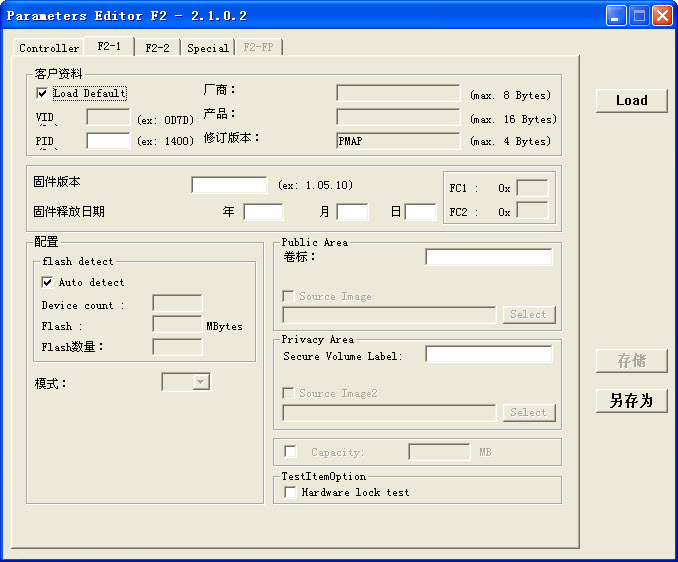Screen dimensions: 678x562
Task: Enable the Hardware lock test option
Action: (291, 492)
